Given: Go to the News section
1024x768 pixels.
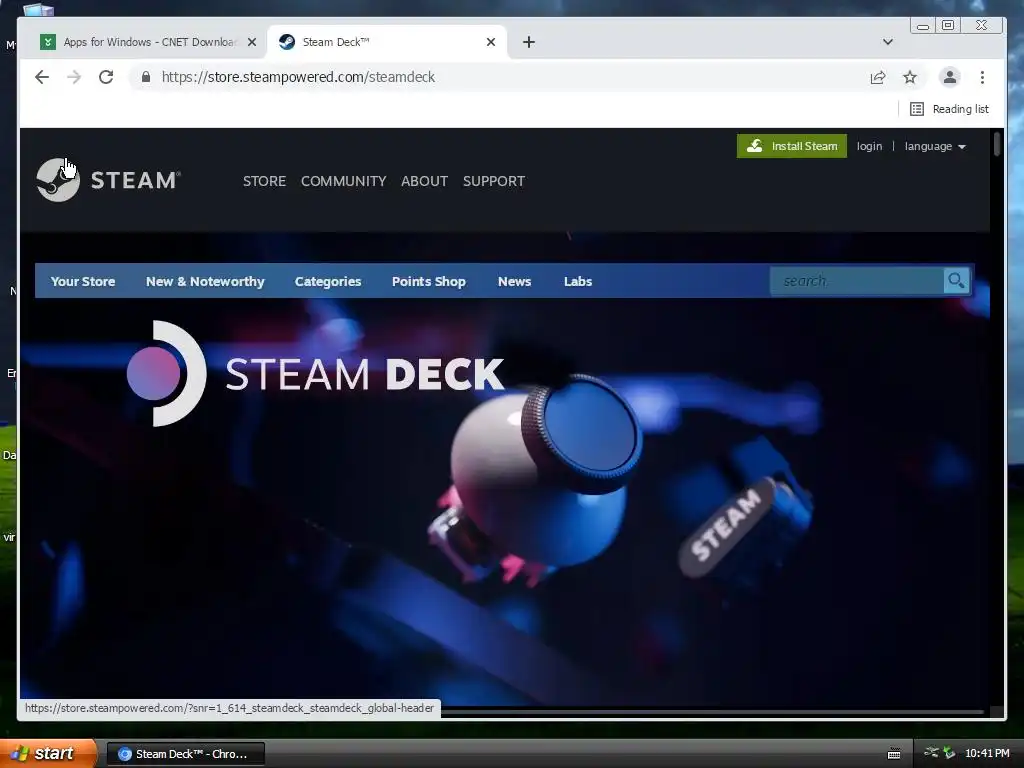Looking at the screenshot, I should click(514, 281).
